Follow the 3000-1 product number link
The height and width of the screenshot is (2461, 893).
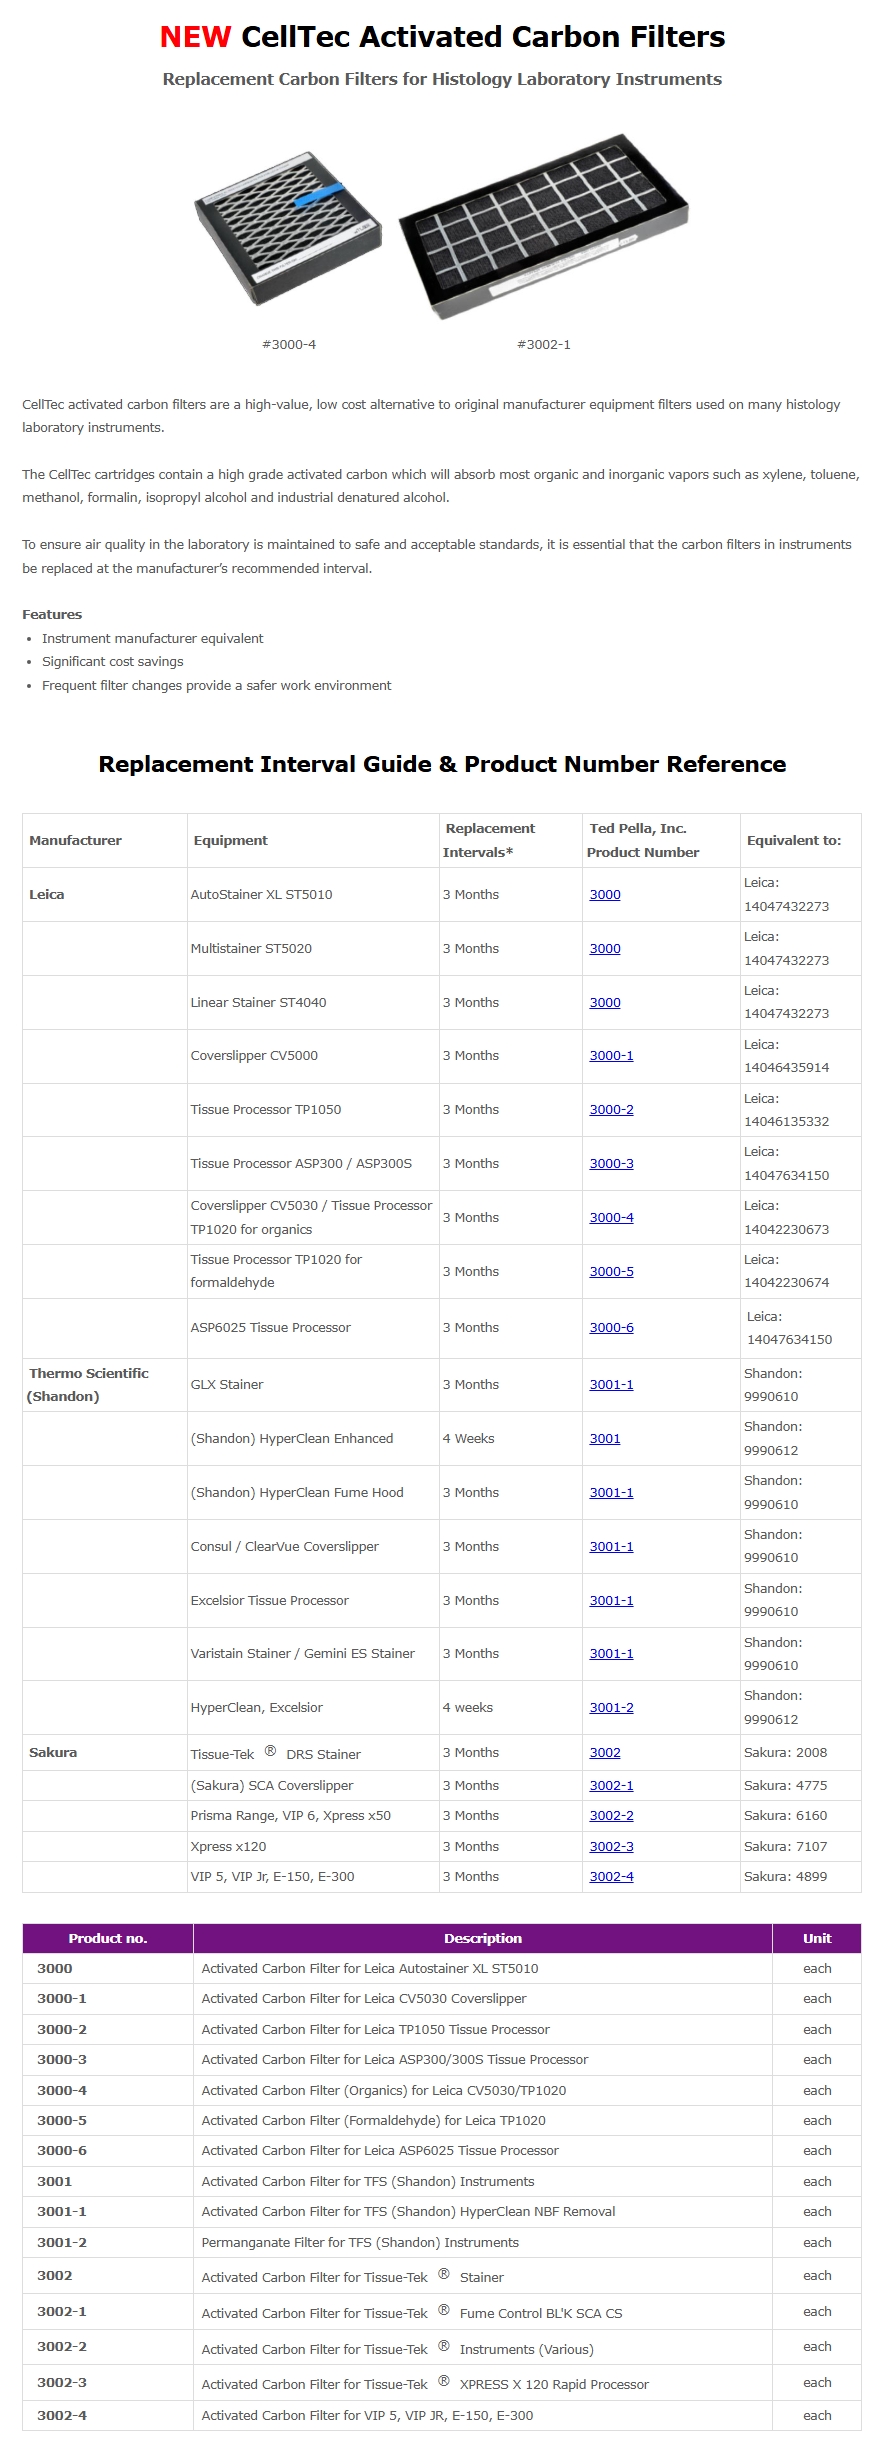tap(611, 1056)
